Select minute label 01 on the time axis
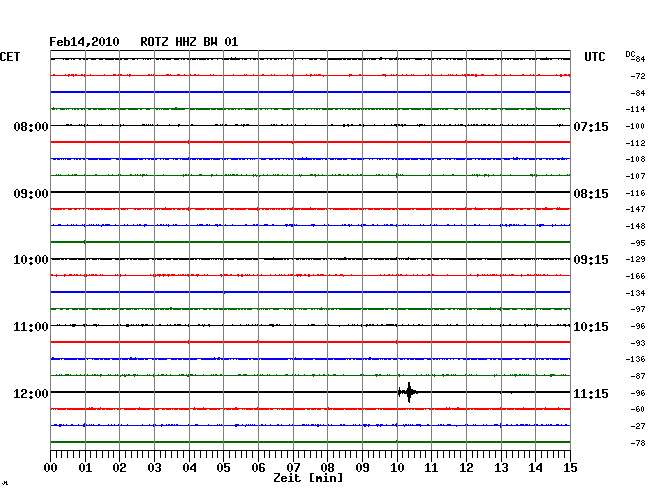 point(85,468)
